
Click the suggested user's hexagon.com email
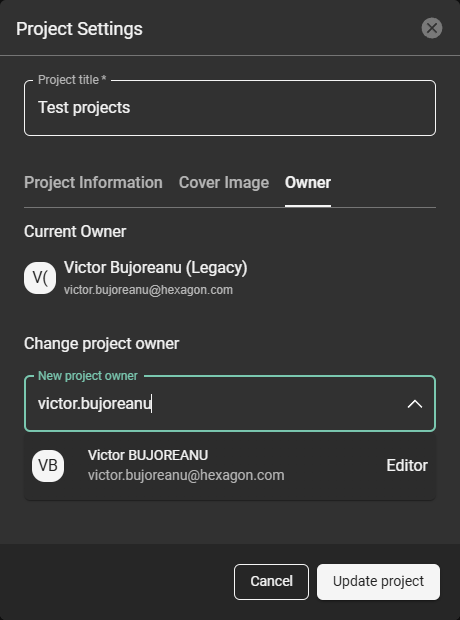pos(186,475)
